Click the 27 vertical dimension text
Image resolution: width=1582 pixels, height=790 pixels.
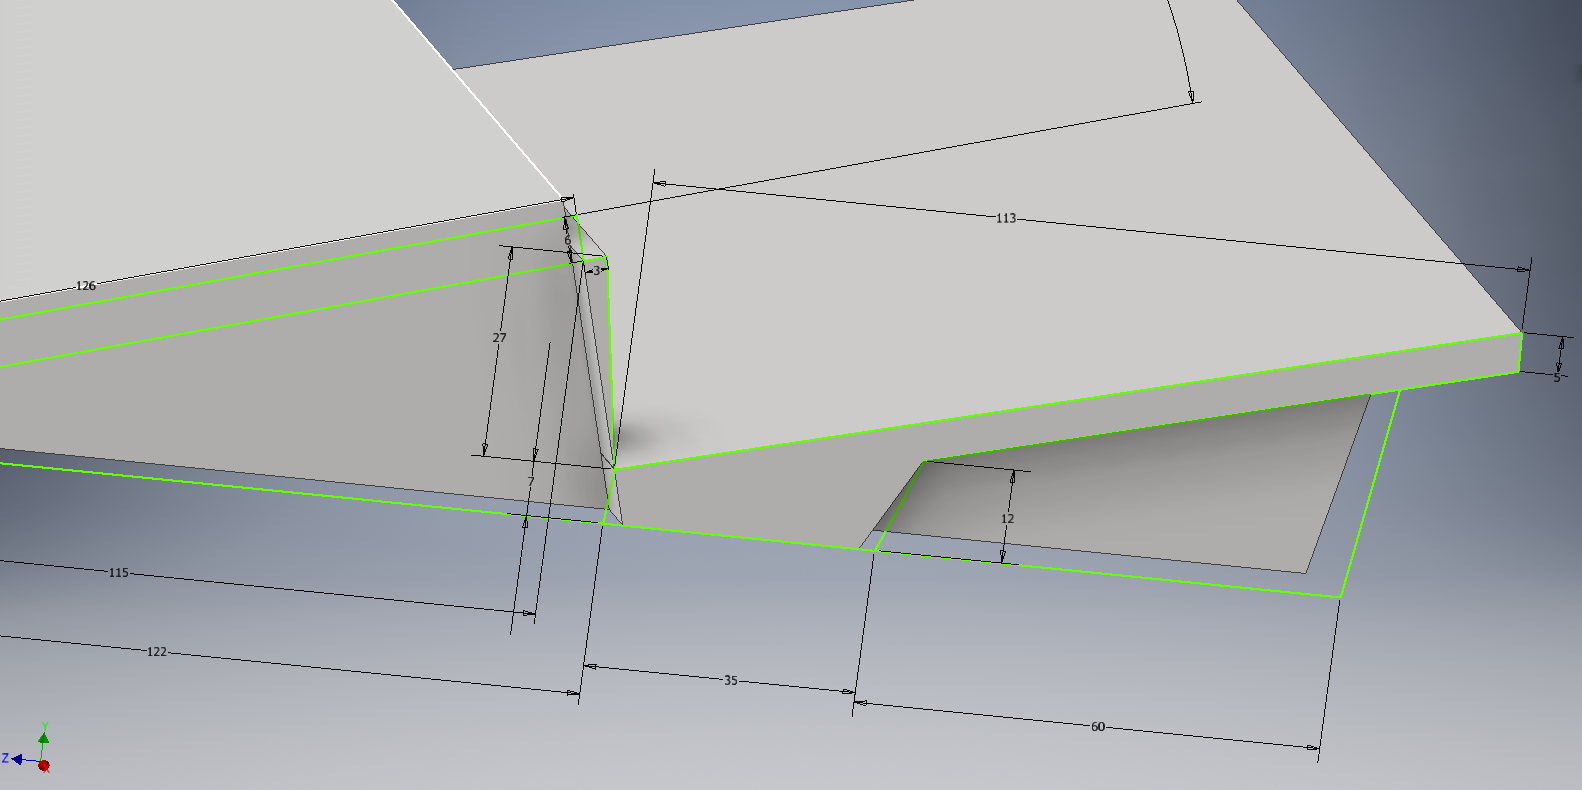coord(499,338)
